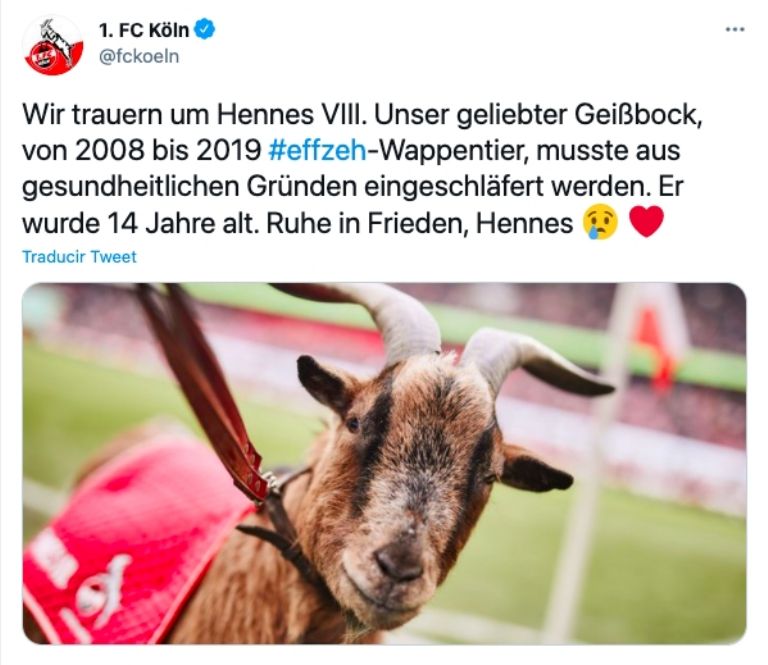
Task: Click the blue verified badge icon
Action: point(205,29)
